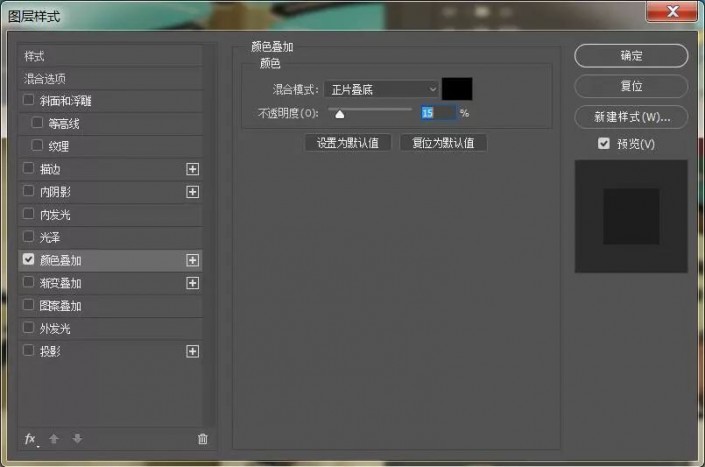Select the 内阴影 row label
The width and height of the screenshot is (705, 467).
tap(55, 192)
